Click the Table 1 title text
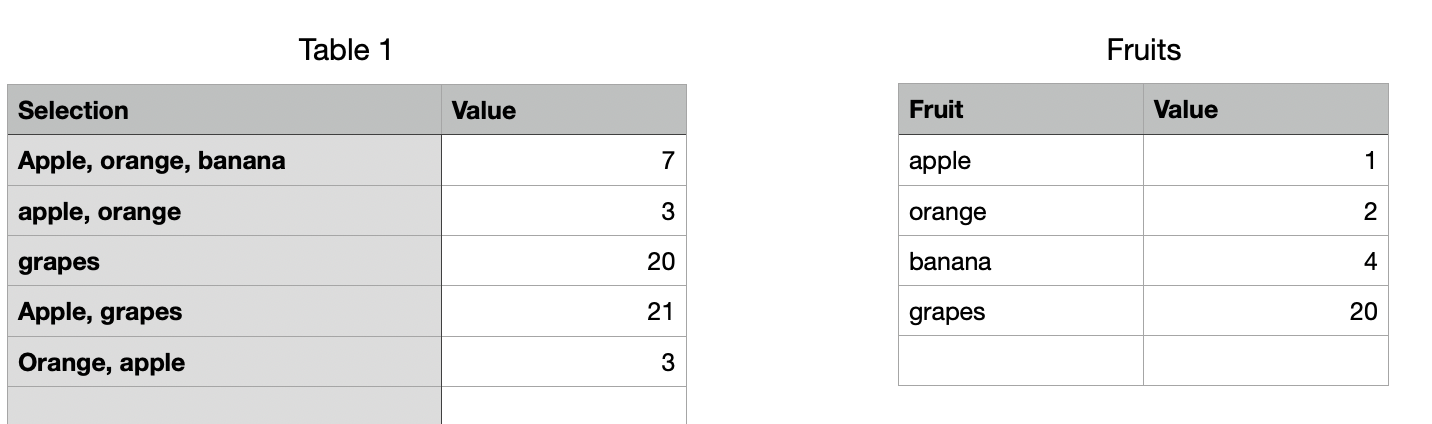 345,50
